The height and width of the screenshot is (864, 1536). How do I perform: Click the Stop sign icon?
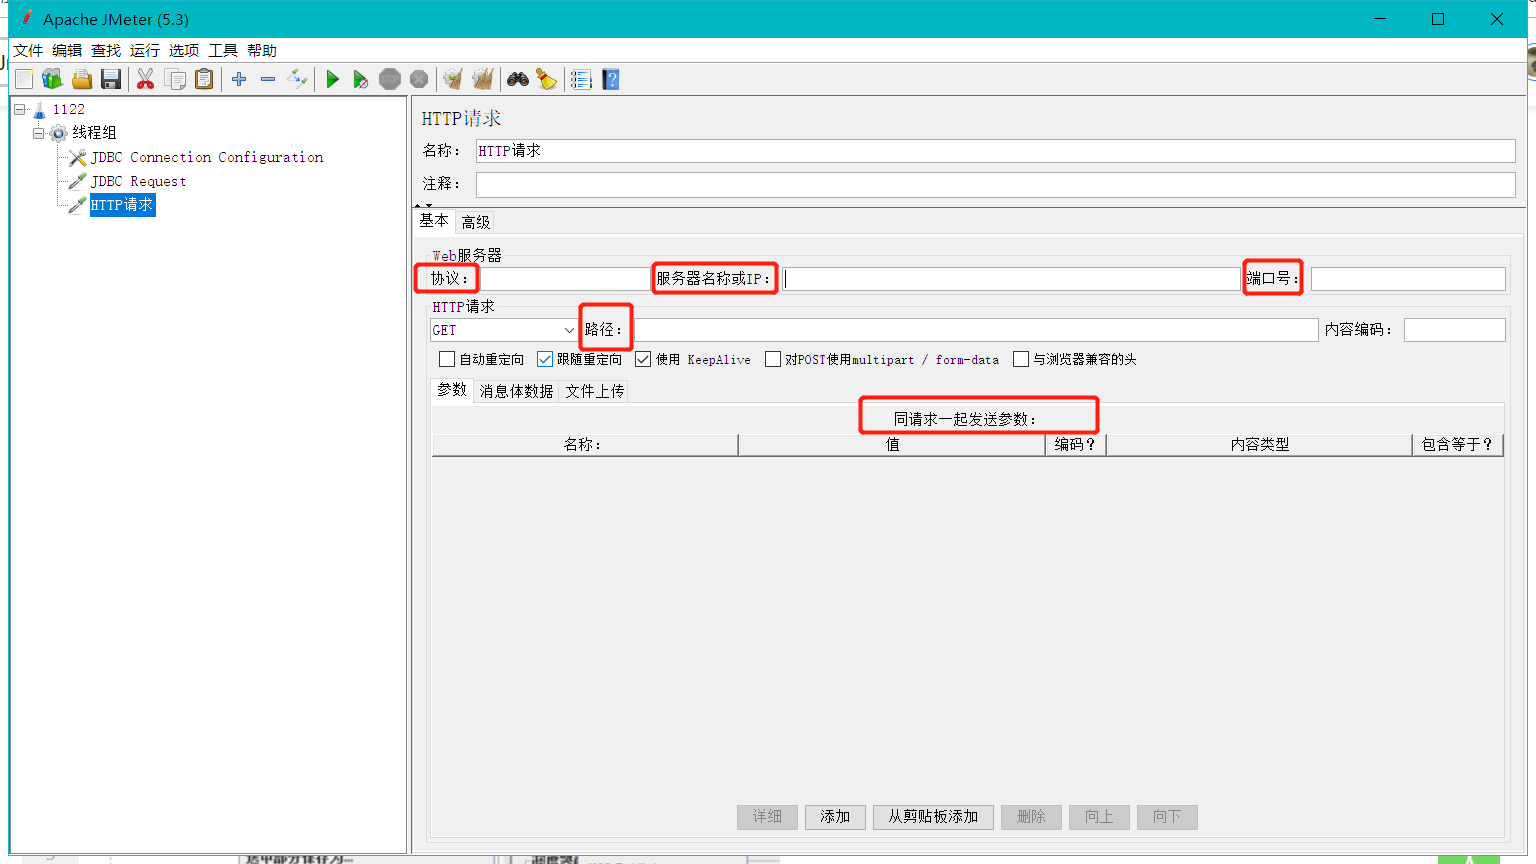[x=390, y=79]
